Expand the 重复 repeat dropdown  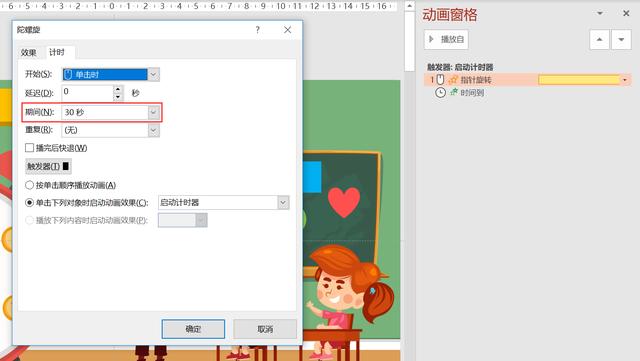[153, 130]
